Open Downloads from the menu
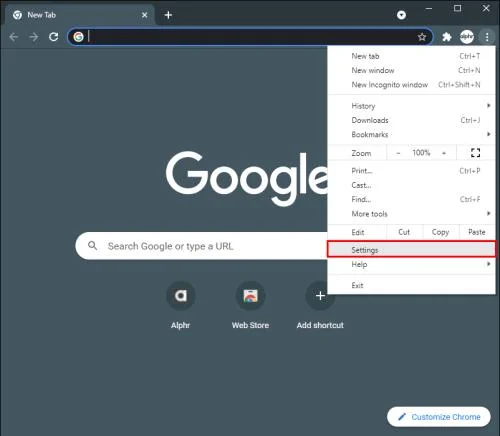 [411, 120]
